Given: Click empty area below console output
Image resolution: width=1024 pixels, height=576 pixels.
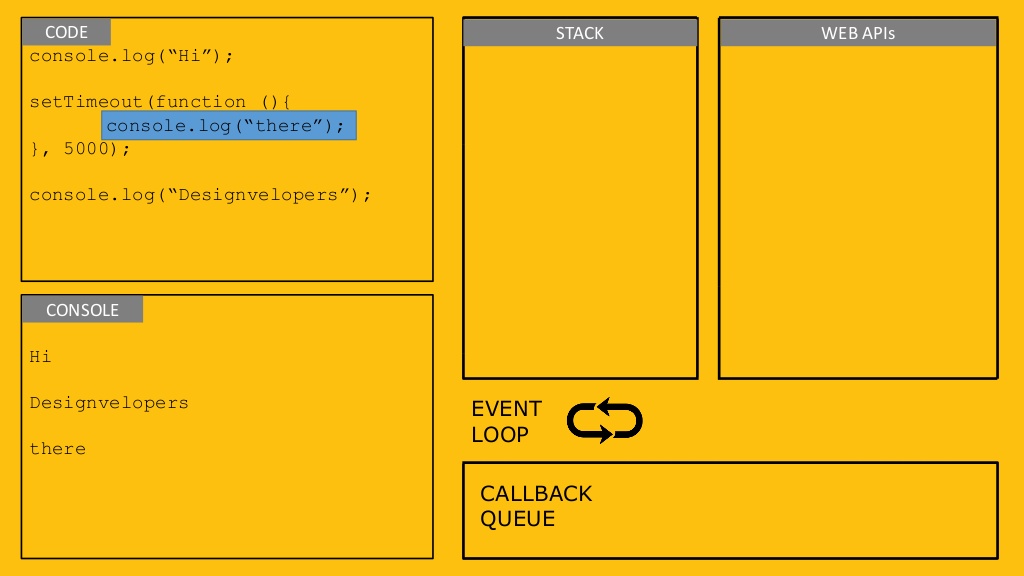Looking at the screenshot, I should pyautogui.click(x=227, y=508).
